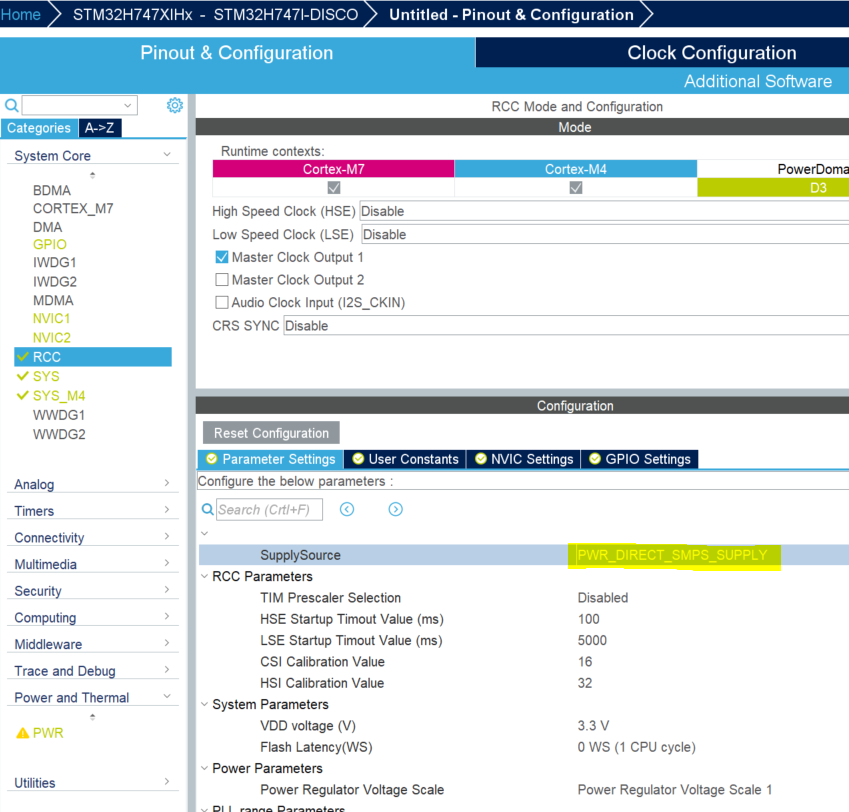
Task: Select the Pinout & Configuration tab
Action: 237,53
